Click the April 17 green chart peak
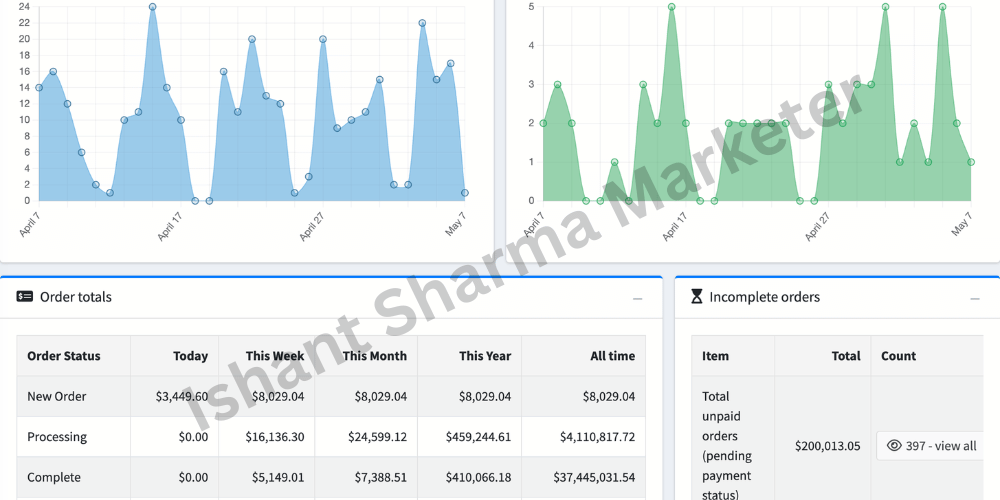This screenshot has height=500, width=1000. [x=672, y=7]
